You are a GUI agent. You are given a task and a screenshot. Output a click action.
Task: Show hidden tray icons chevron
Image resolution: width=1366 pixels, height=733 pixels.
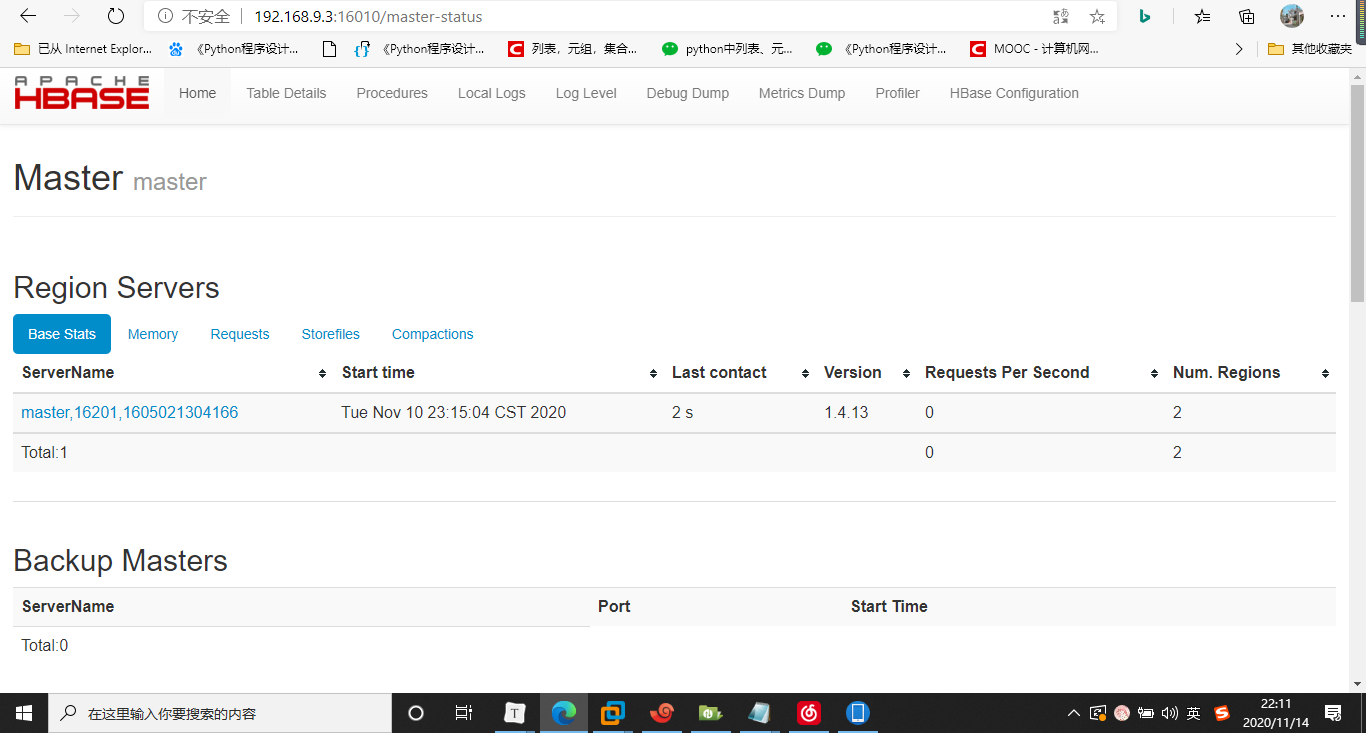[1074, 713]
